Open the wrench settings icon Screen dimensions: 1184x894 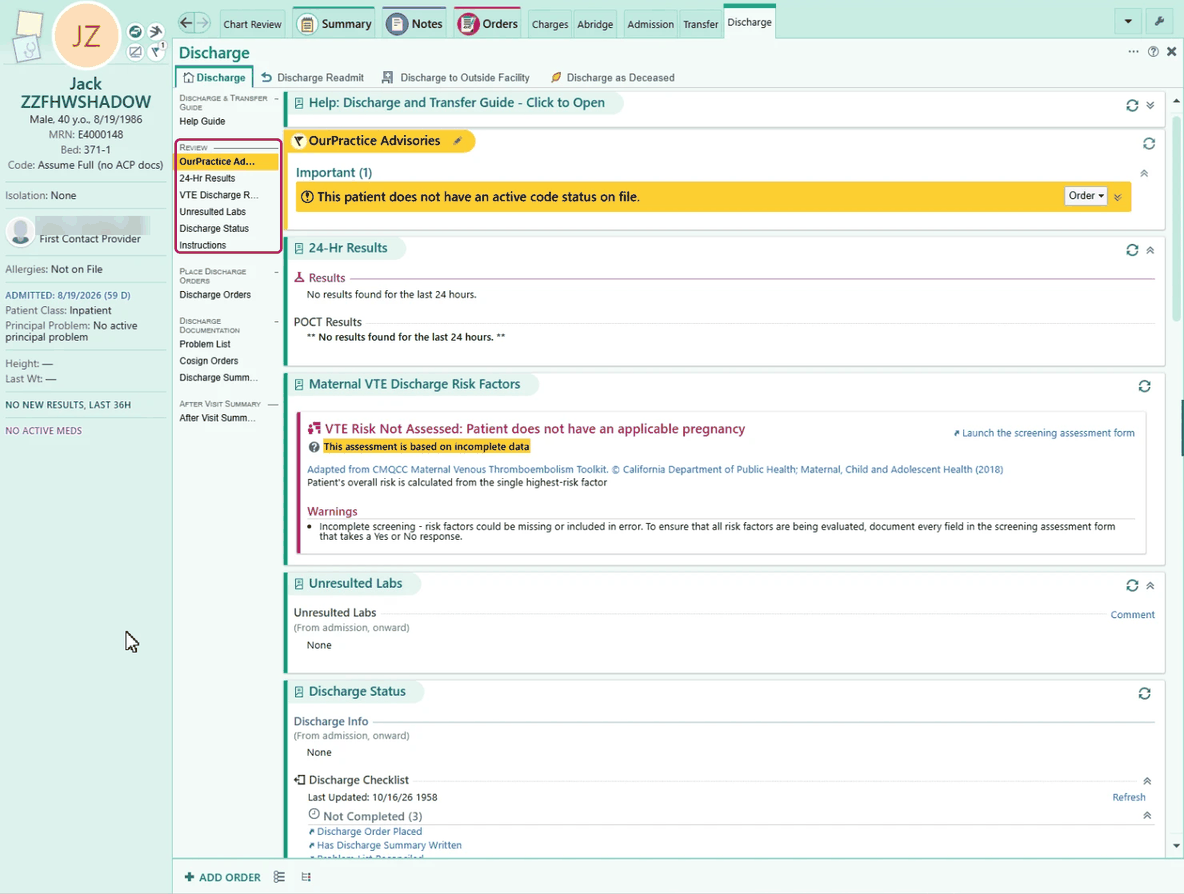(x=1159, y=21)
